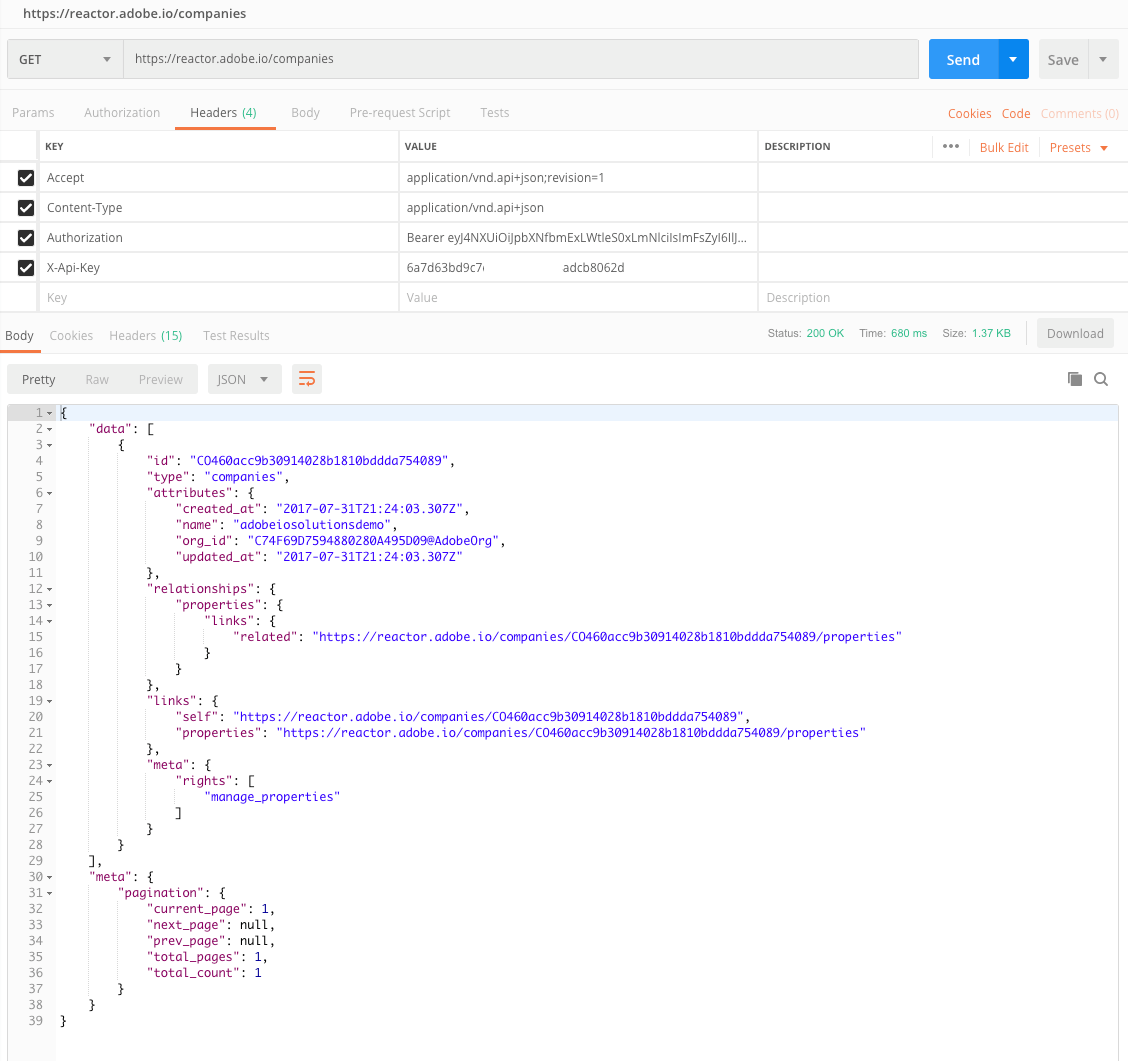Collapse the "data" array on line 2

point(50,429)
